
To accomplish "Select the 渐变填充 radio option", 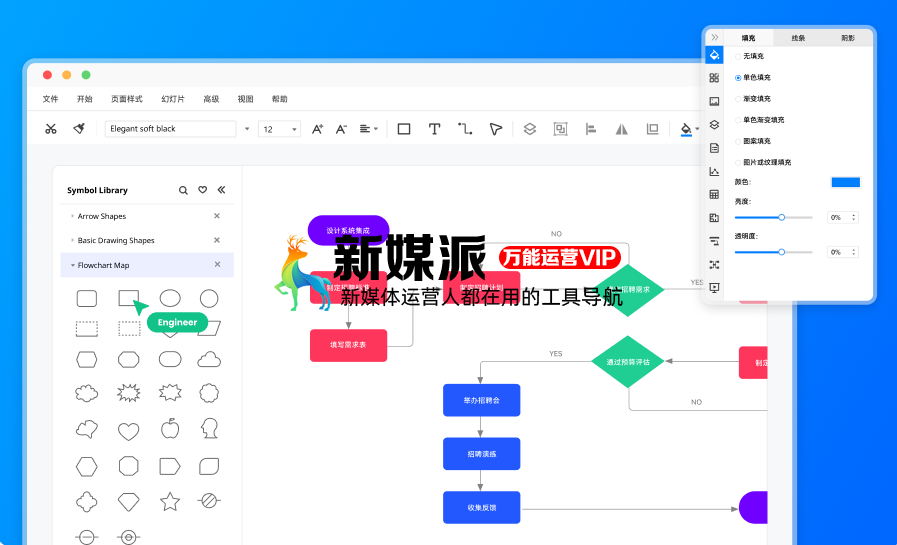I will pyautogui.click(x=738, y=99).
